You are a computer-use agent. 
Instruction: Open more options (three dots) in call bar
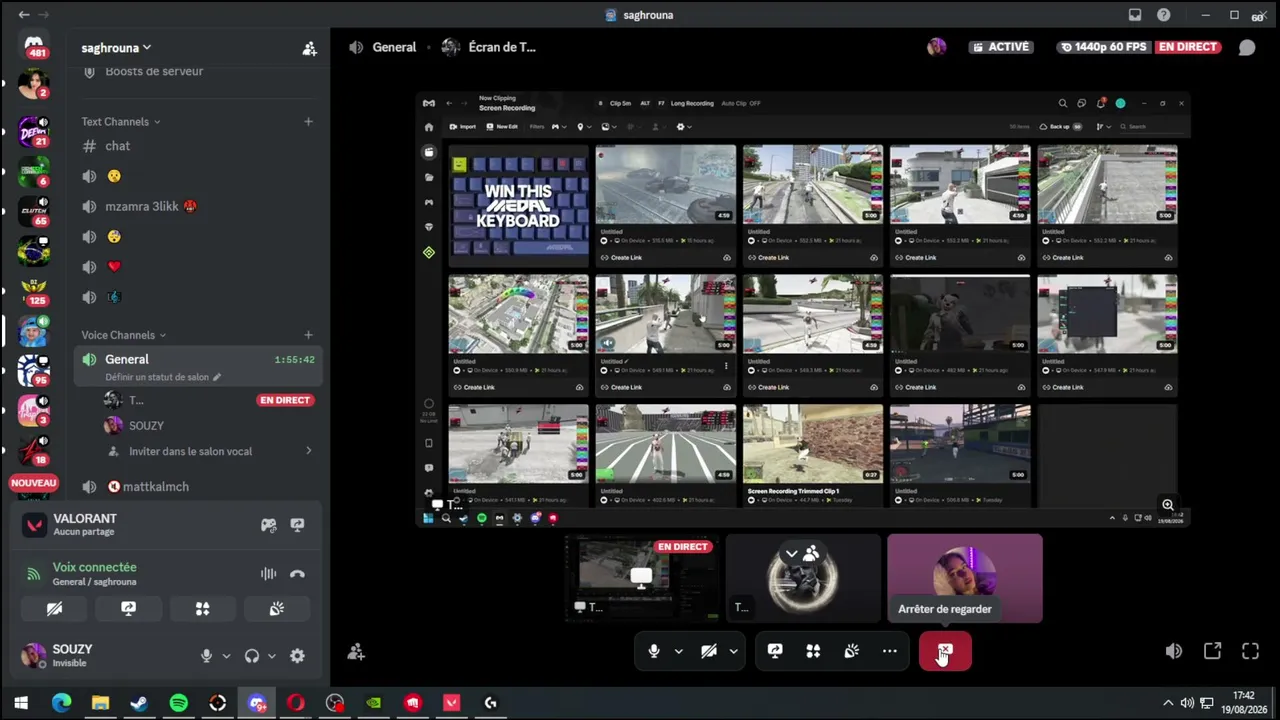[x=890, y=651]
